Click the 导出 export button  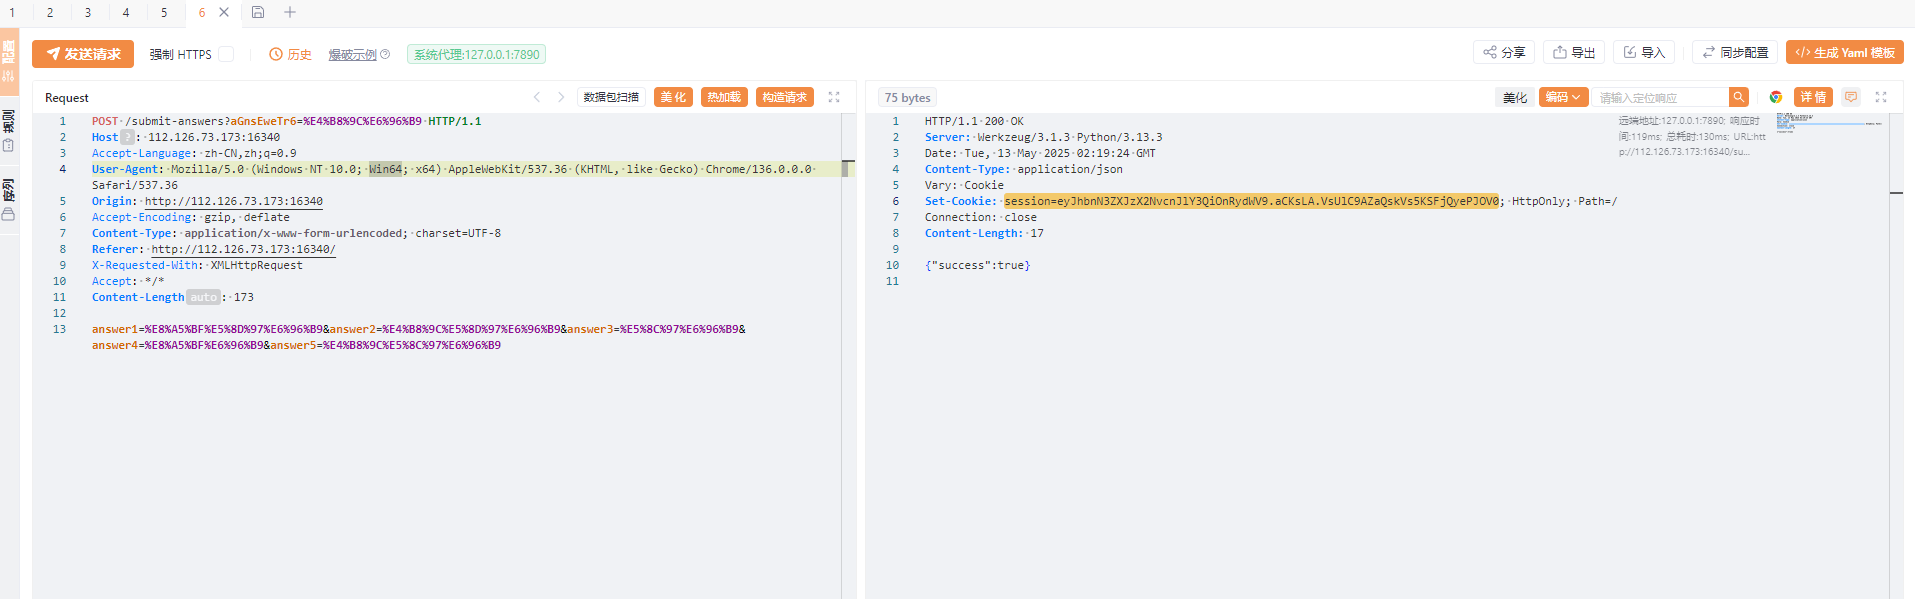1574,52
